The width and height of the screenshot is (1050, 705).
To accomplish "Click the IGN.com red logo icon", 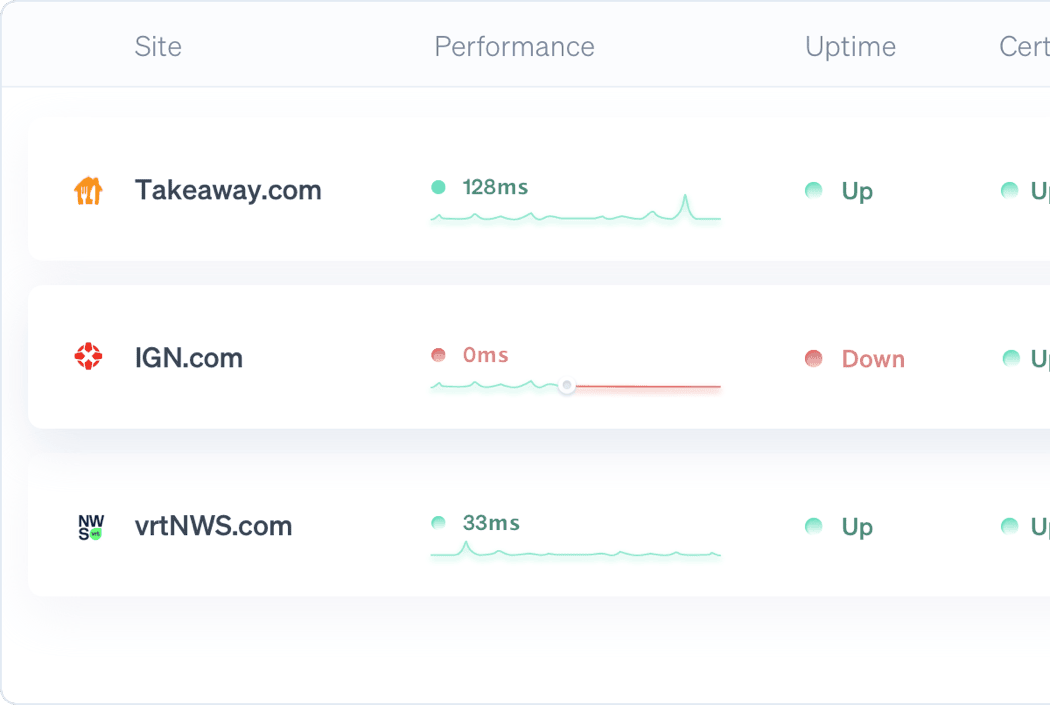I will pos(89,357).
